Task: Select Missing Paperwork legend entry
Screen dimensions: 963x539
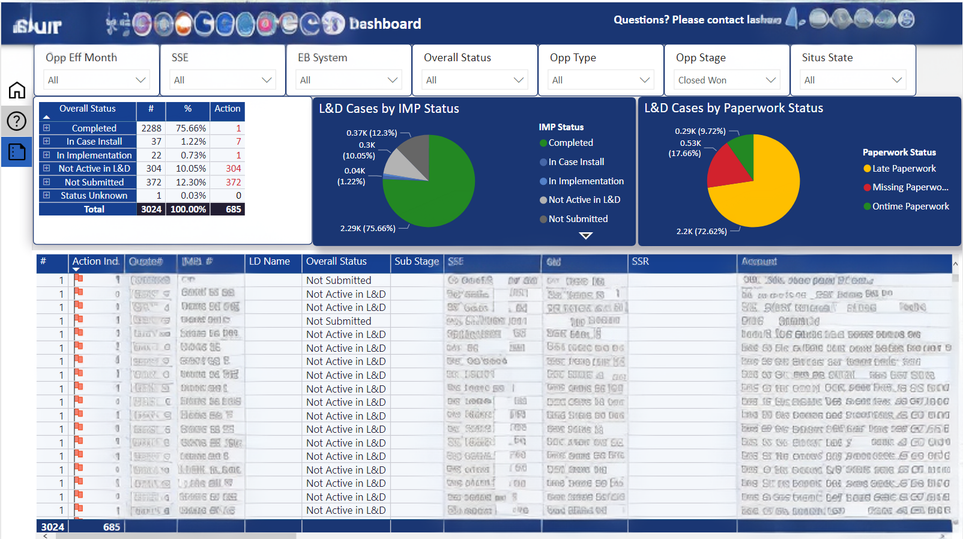Action: [x=906, y=187]
